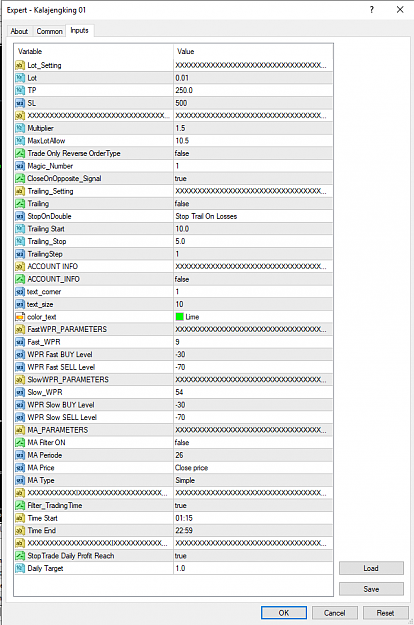Edit the Slow_WPR value 54
This screenshot has height=625, width=414.
253,392
